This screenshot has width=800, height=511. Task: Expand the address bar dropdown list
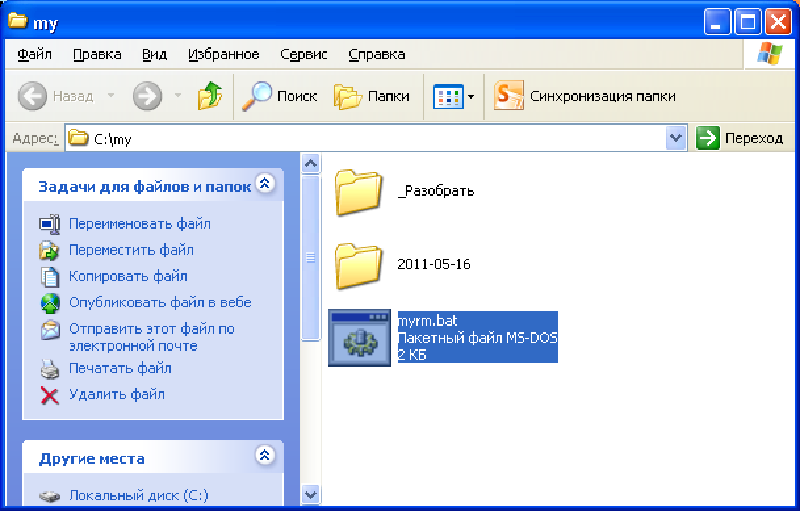click(675, 139)
